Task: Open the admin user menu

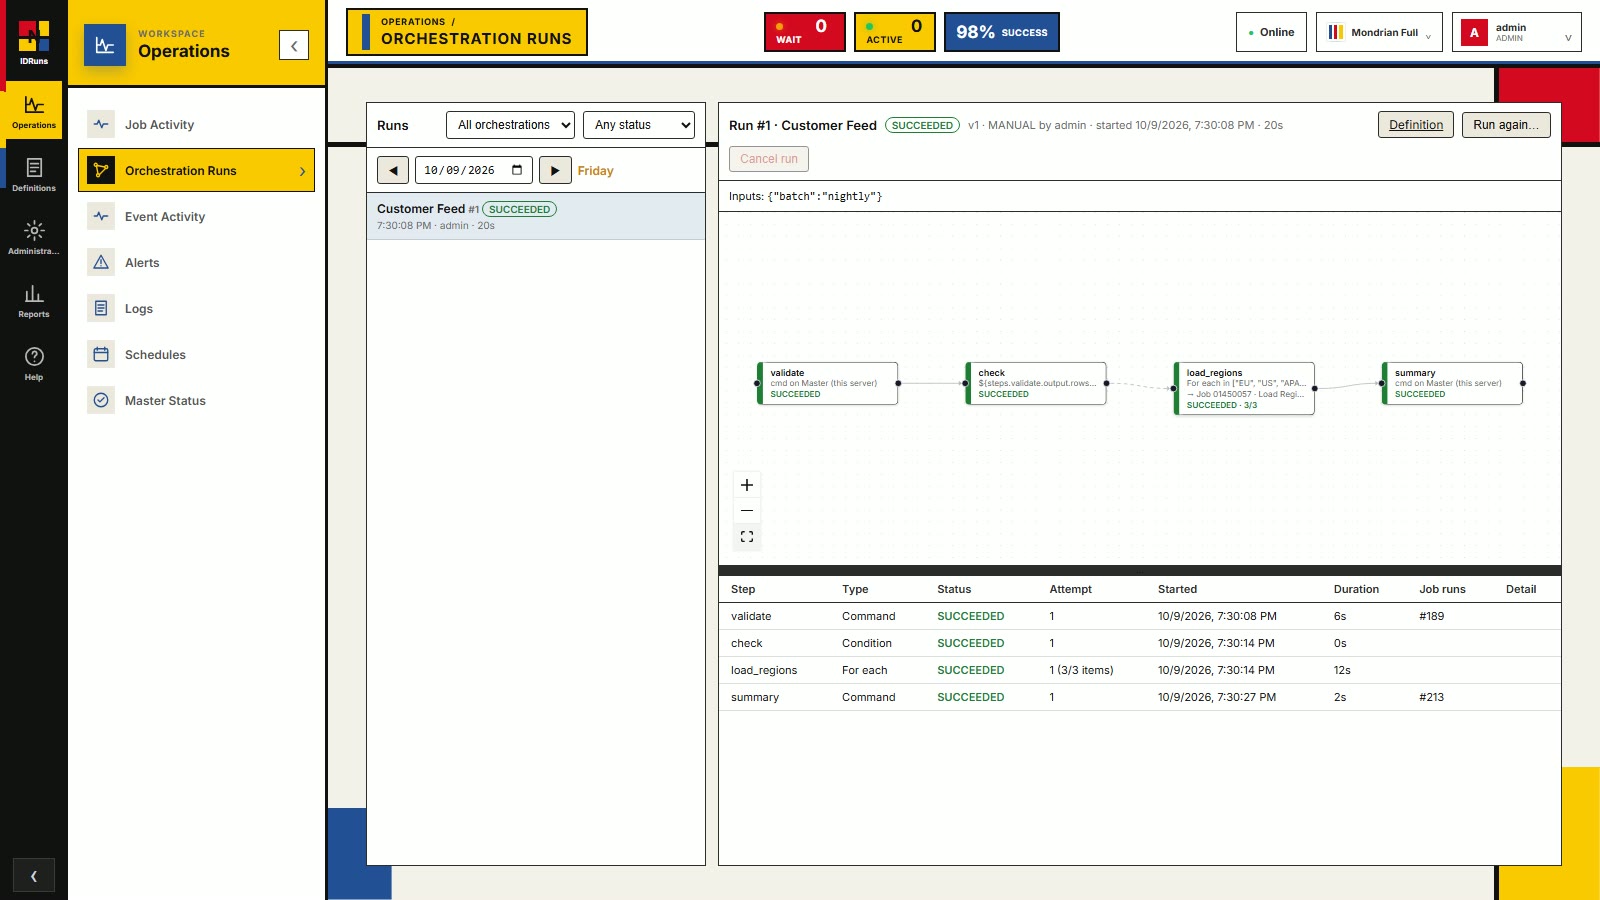Action: (x=1517, y=32)
